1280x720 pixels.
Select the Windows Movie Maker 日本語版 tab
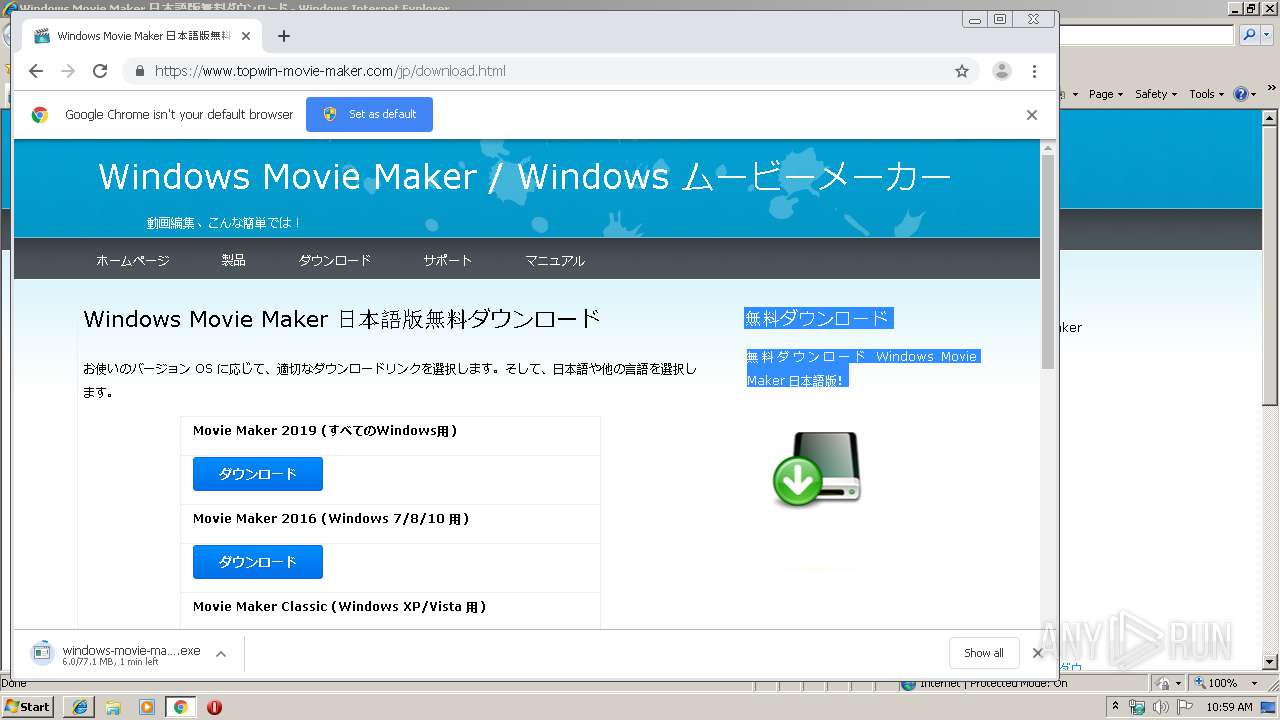point(140,36)
